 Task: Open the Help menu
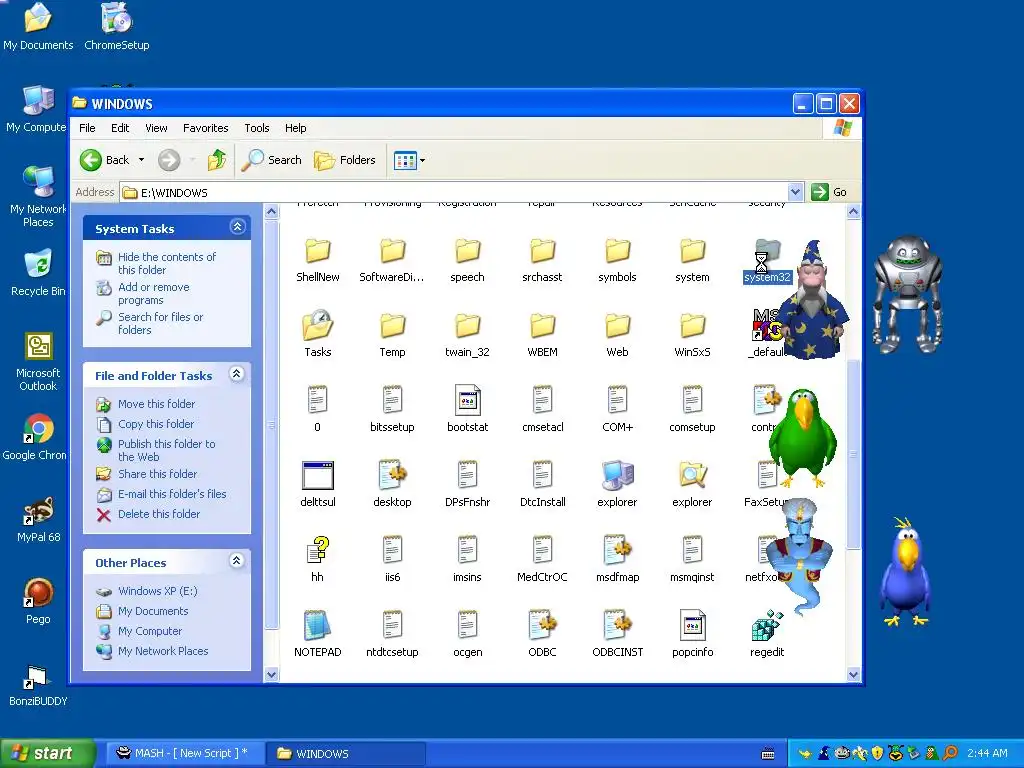click(x=295, y=128)
